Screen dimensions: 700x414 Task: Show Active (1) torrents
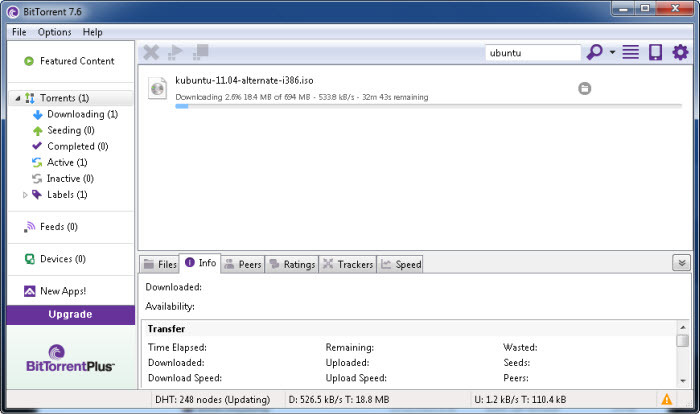67,163
